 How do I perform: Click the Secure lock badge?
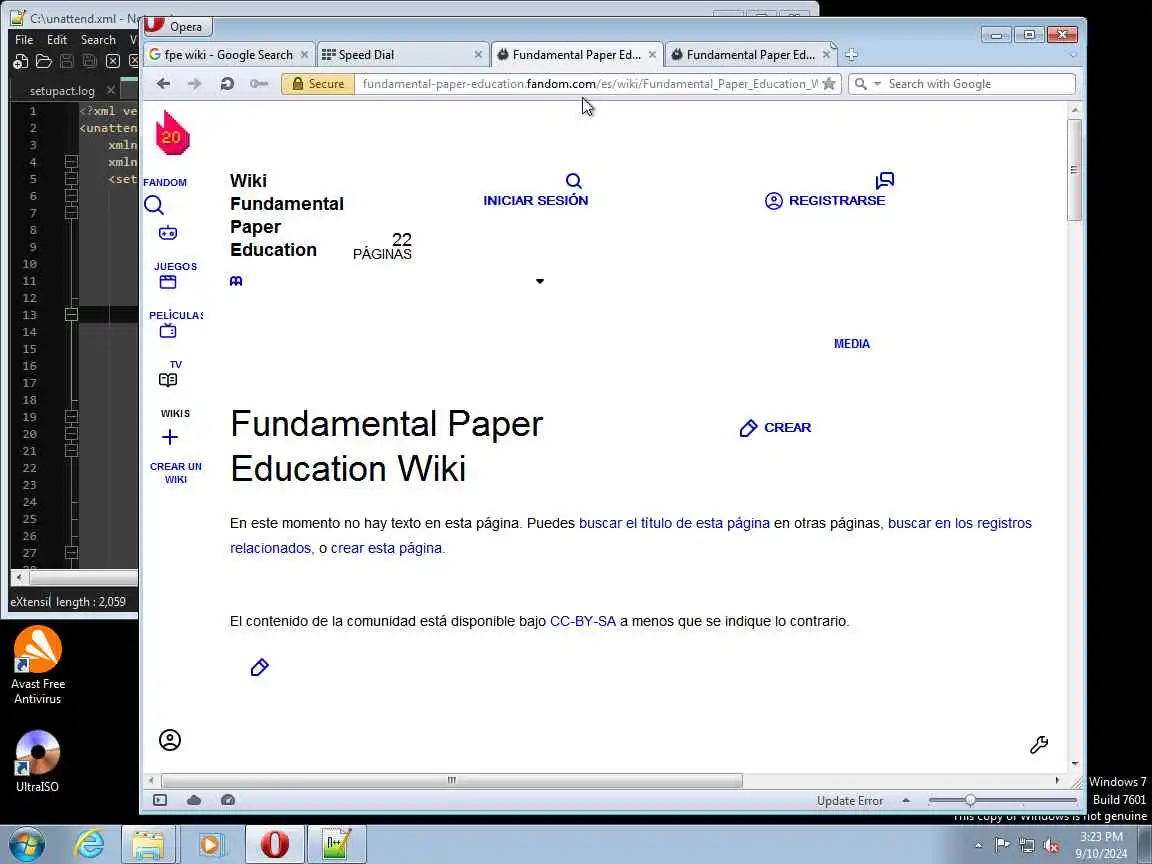point(318,84)
